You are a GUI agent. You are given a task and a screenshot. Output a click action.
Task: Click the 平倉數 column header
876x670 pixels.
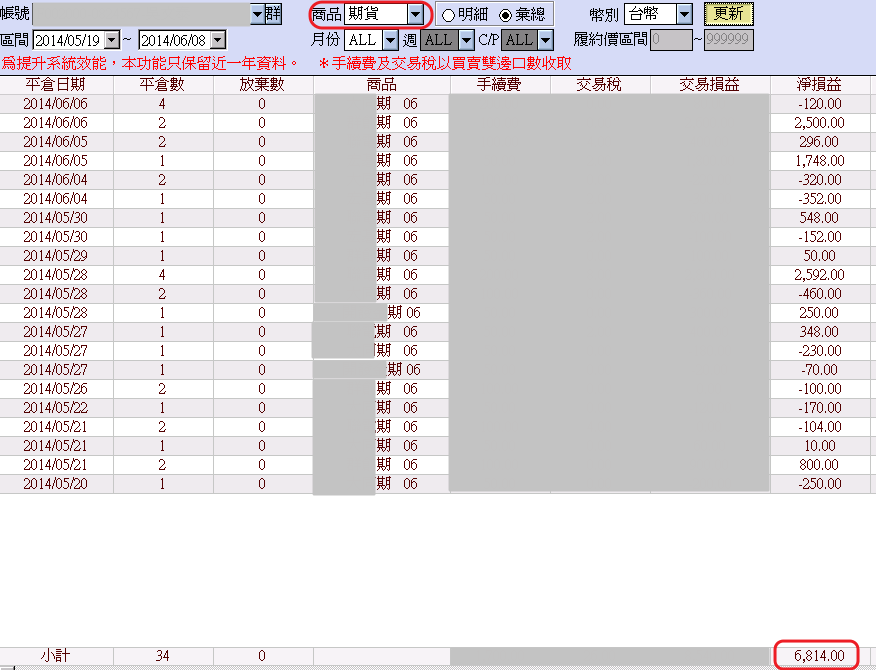coord(162,85)
